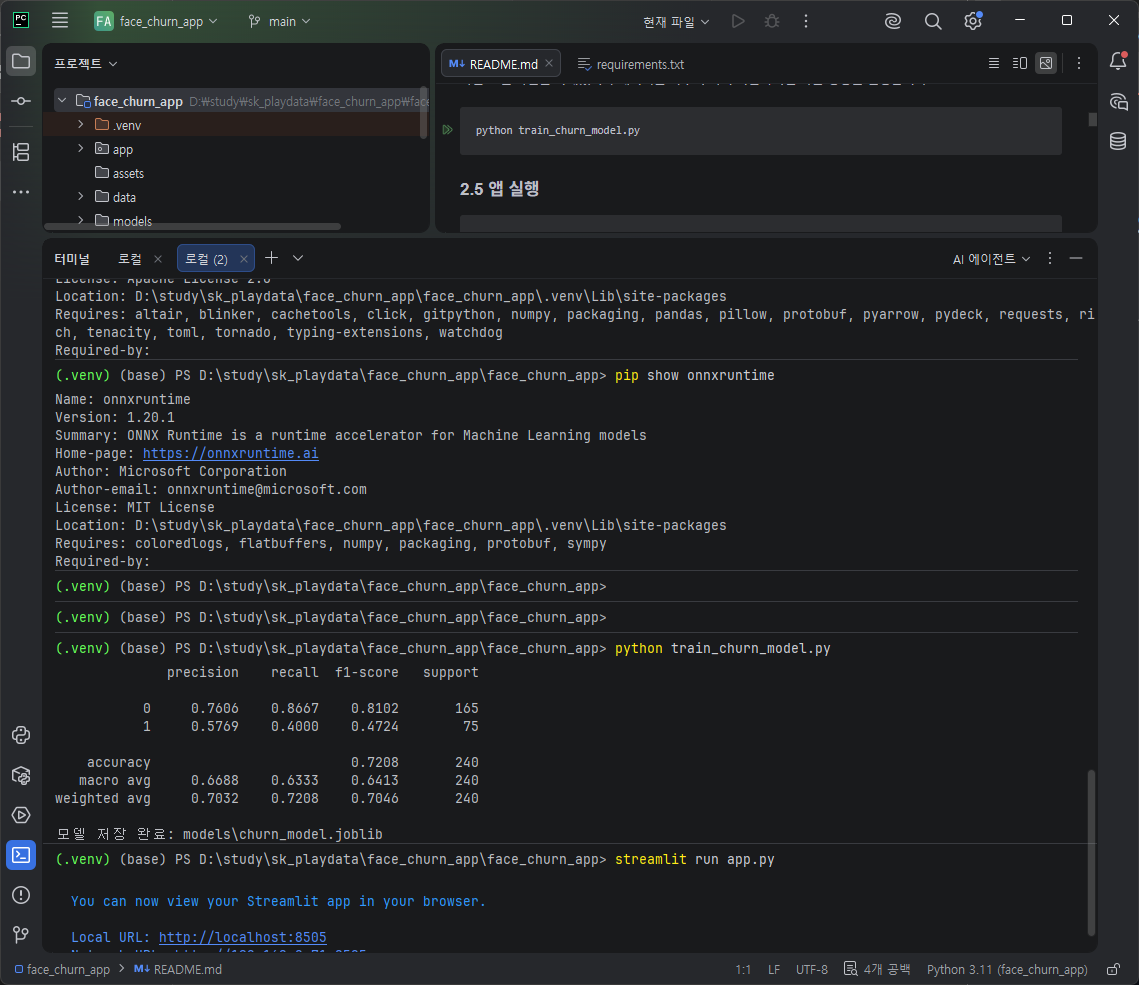Open the main branch dropdown
Screen dimensions: 1139x985
tap(279, 21)
